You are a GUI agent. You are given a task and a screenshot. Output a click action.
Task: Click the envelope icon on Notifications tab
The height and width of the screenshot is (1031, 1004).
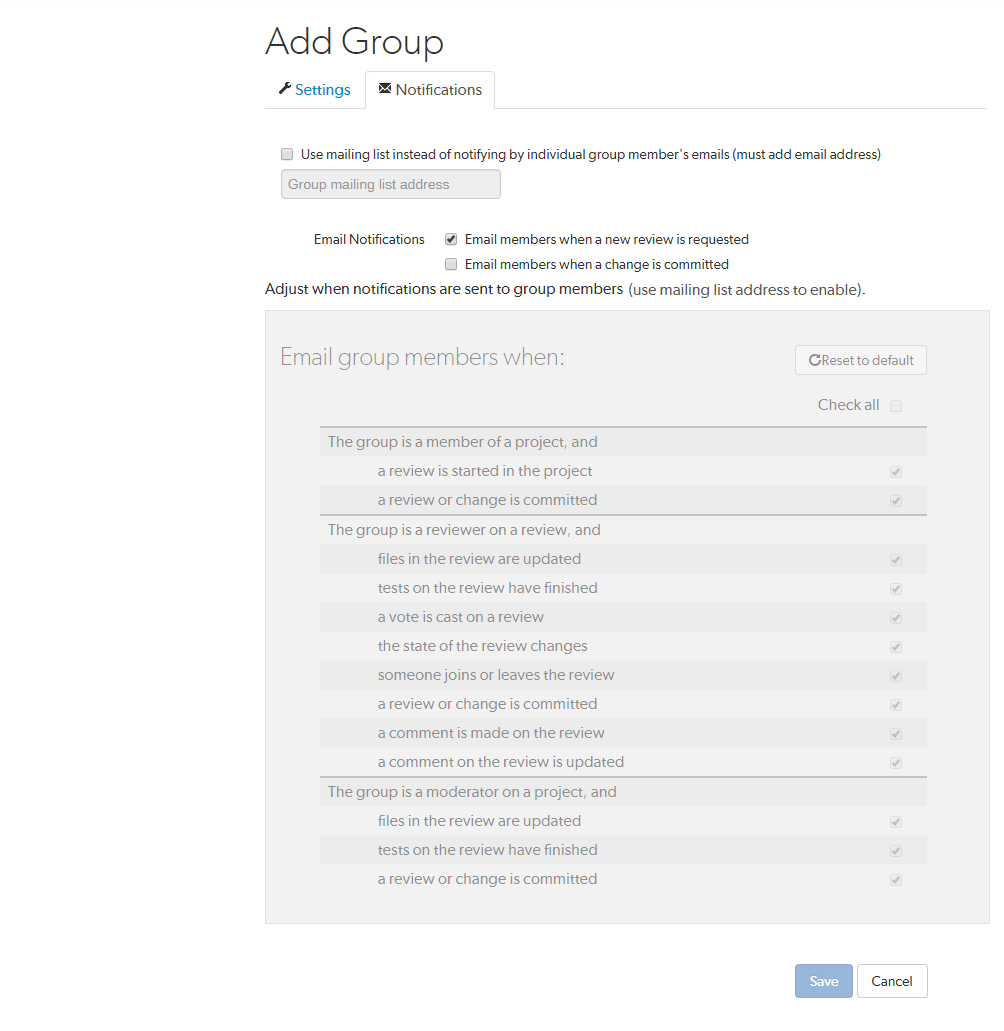[x=385, y=89]
